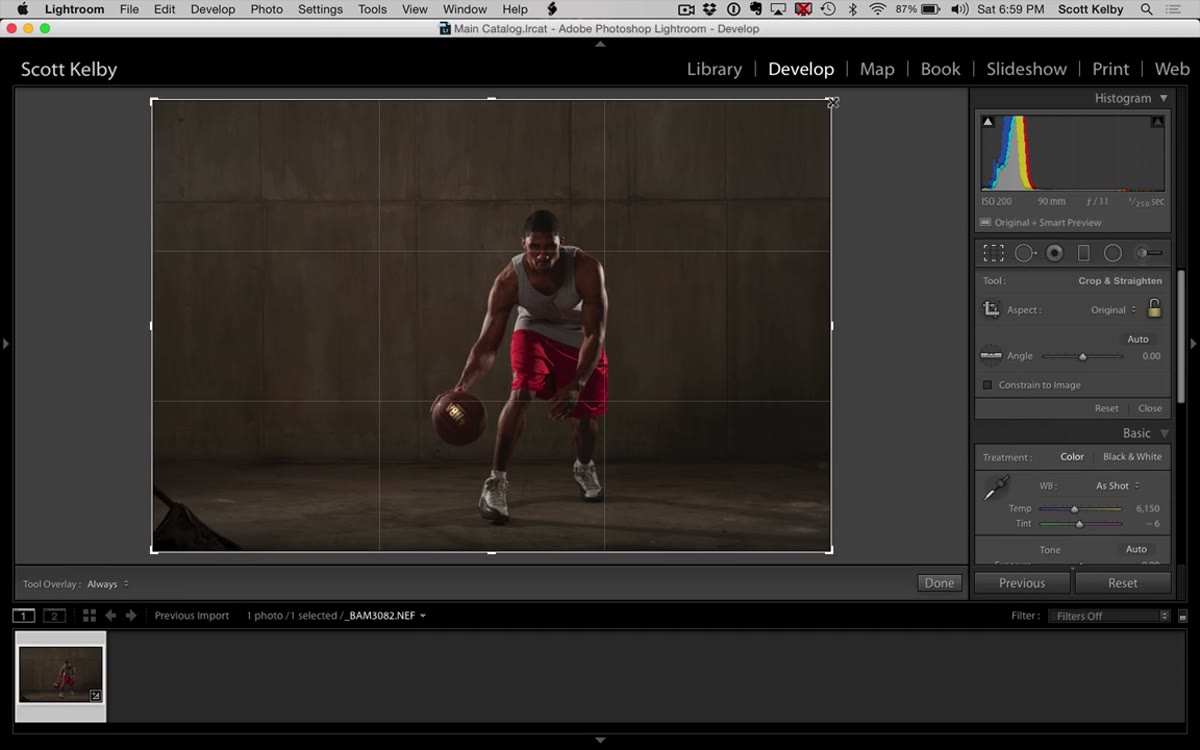Go forward with filmstrip right arrow
Viewport: 1200px width, 750px height.
tap(130, 616)
